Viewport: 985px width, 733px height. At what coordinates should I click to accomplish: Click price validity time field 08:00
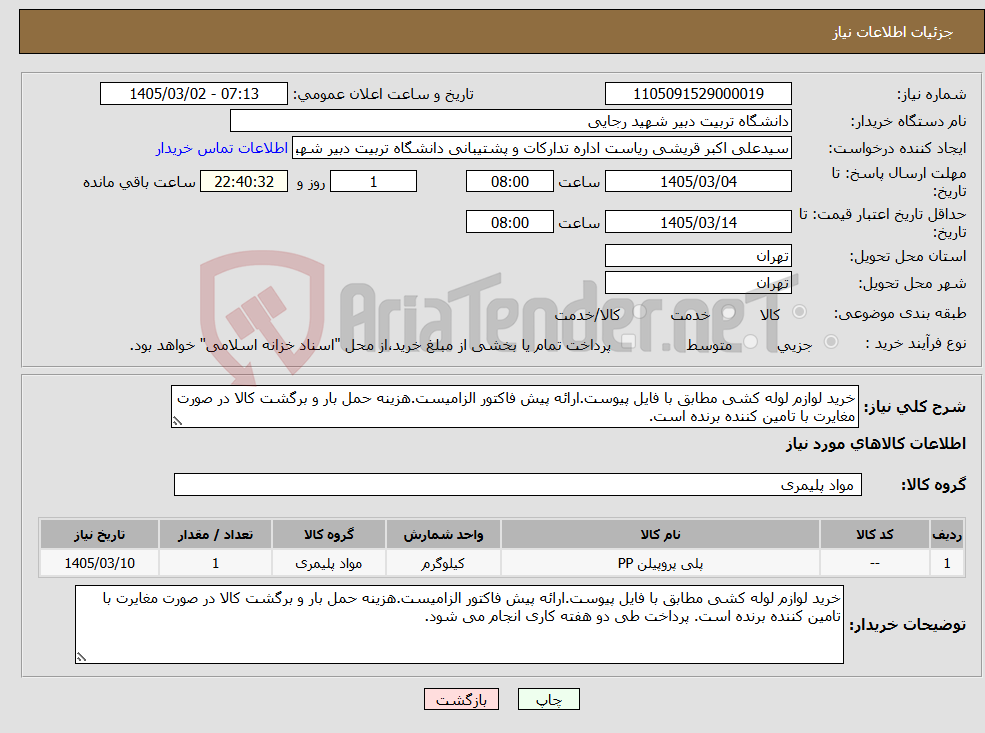click(x=509, y=222)
